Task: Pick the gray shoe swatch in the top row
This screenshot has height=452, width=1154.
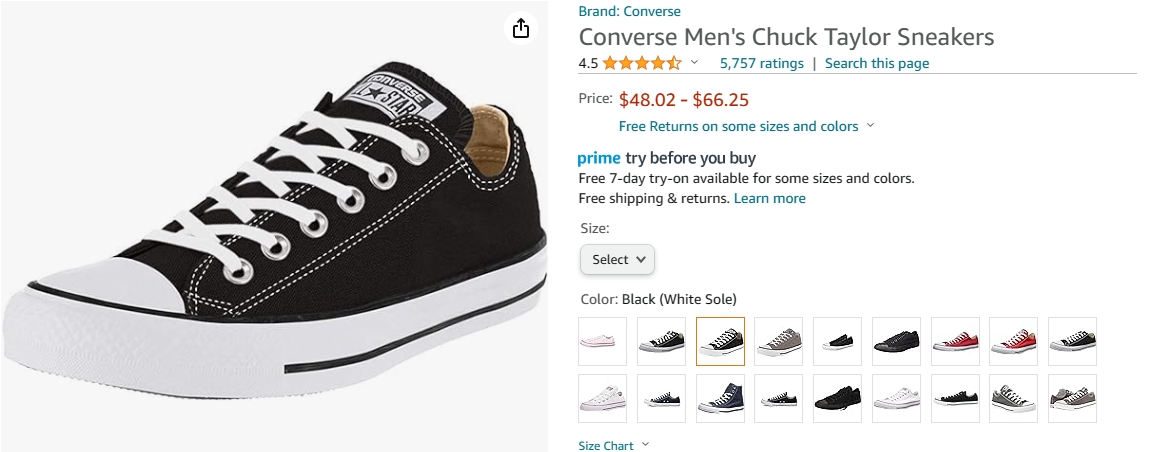Action: 779,341
